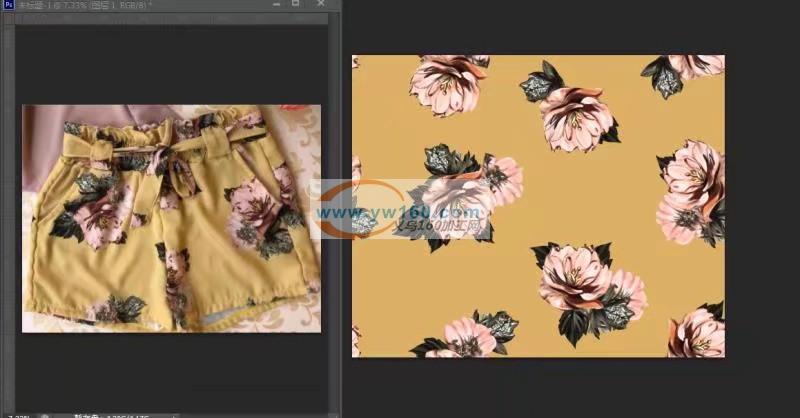Click the dark gray area below shorts photo
This screenshot has width=800, height=418.
pyautogui.click(x=170, y=370)
